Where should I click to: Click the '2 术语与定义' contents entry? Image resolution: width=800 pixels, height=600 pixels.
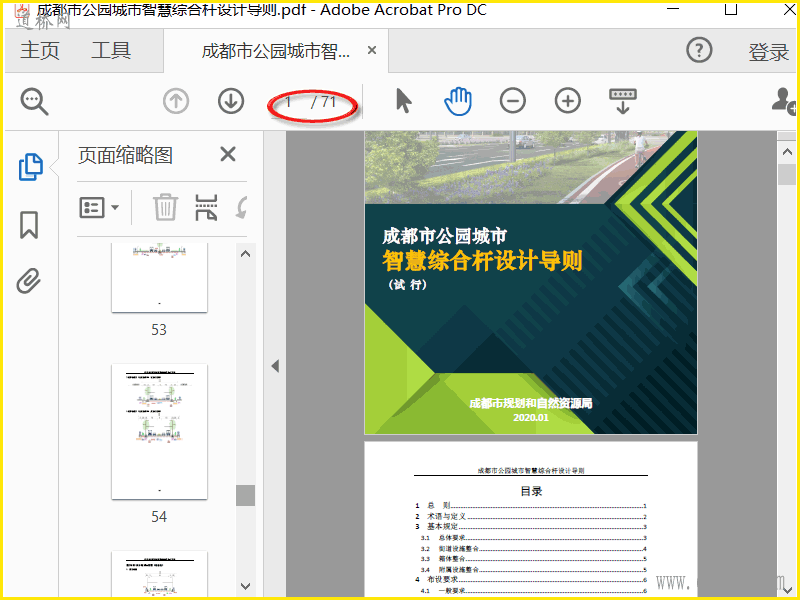[531, 516]
